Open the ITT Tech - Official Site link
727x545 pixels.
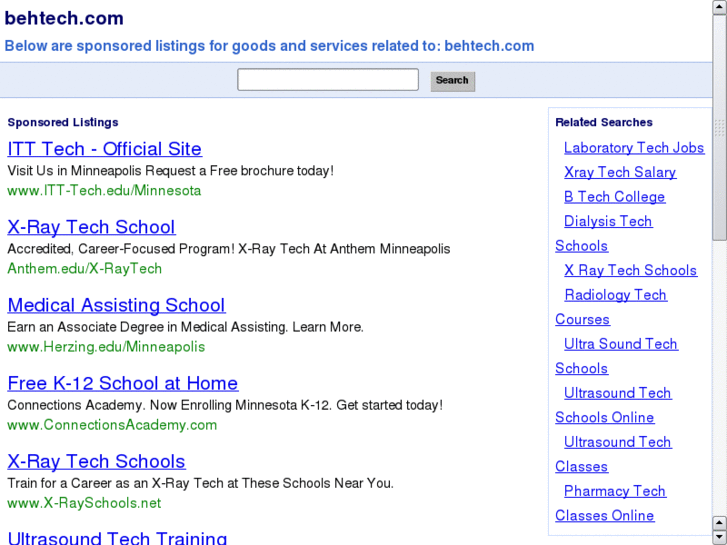pyautogui.click(x=104, y=149)
